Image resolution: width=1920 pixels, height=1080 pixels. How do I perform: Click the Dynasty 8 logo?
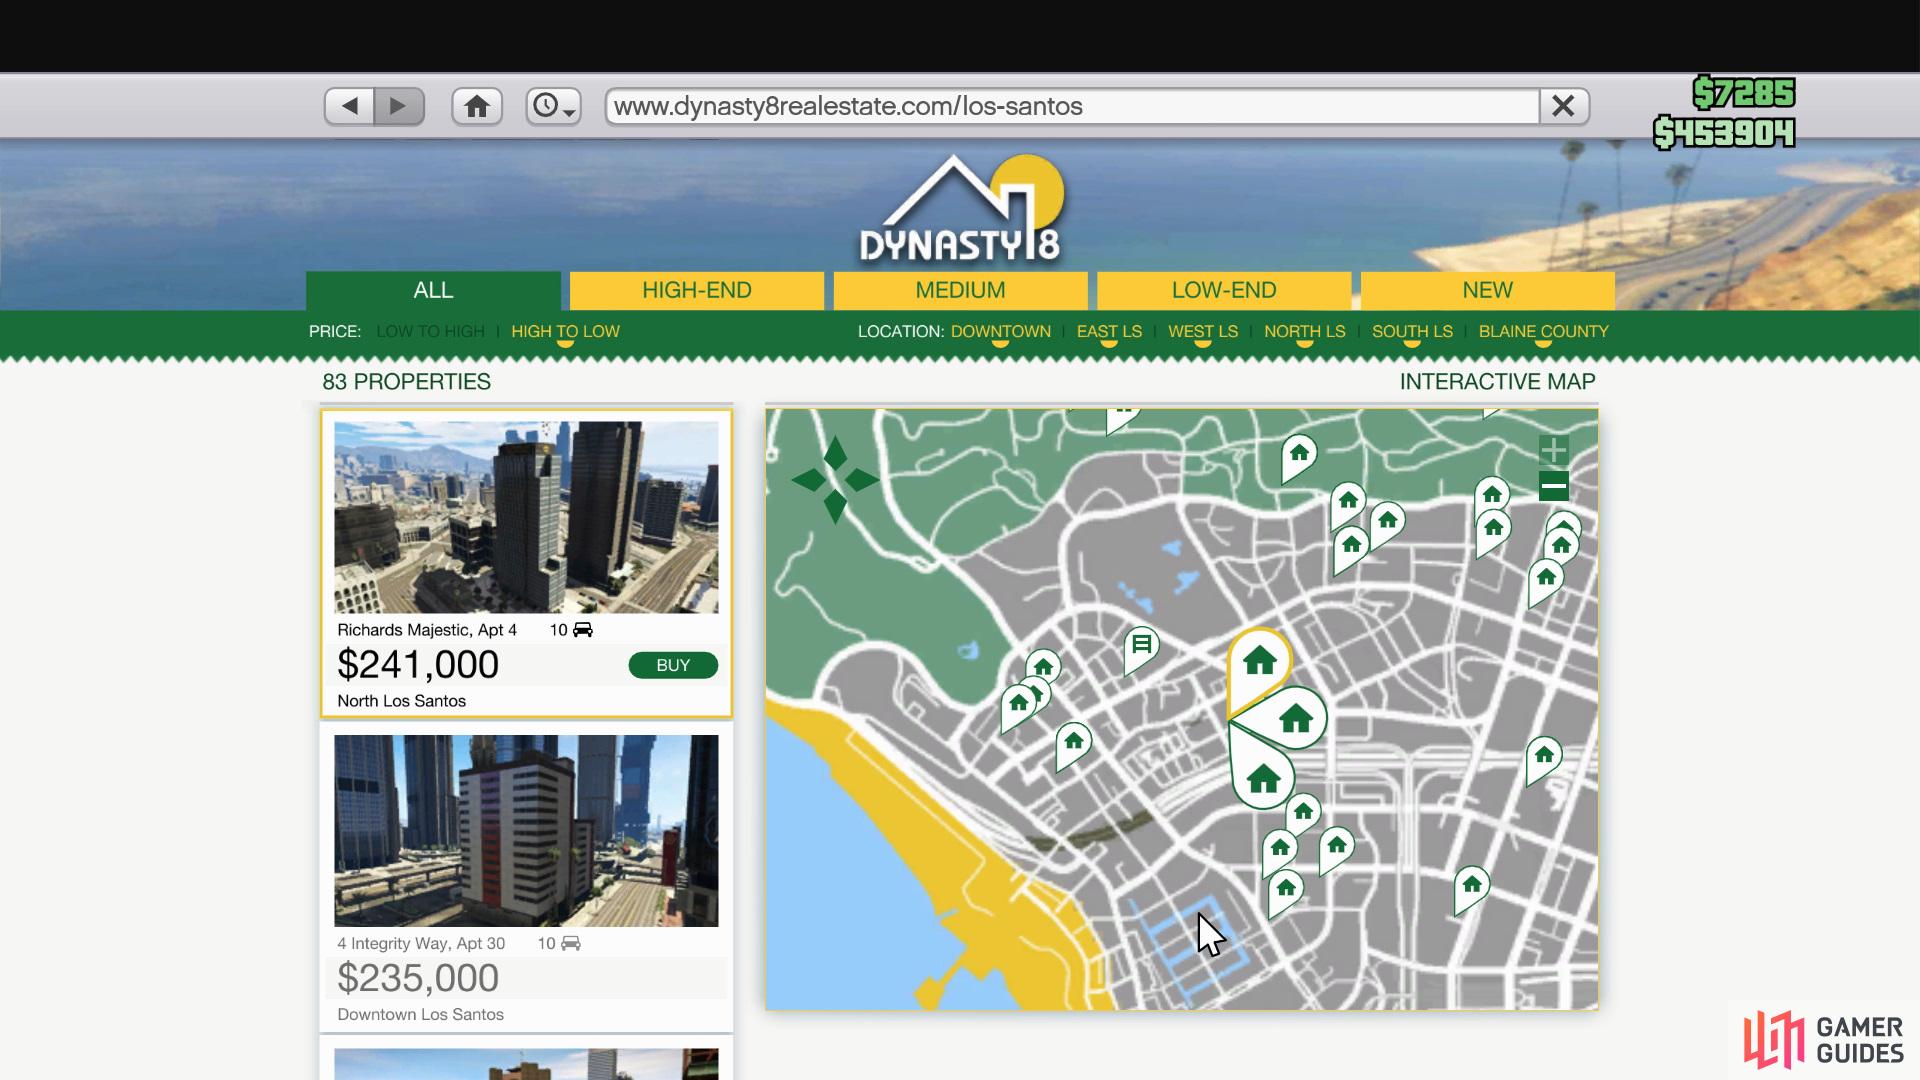pyautogui.click(x=961, y=209)
